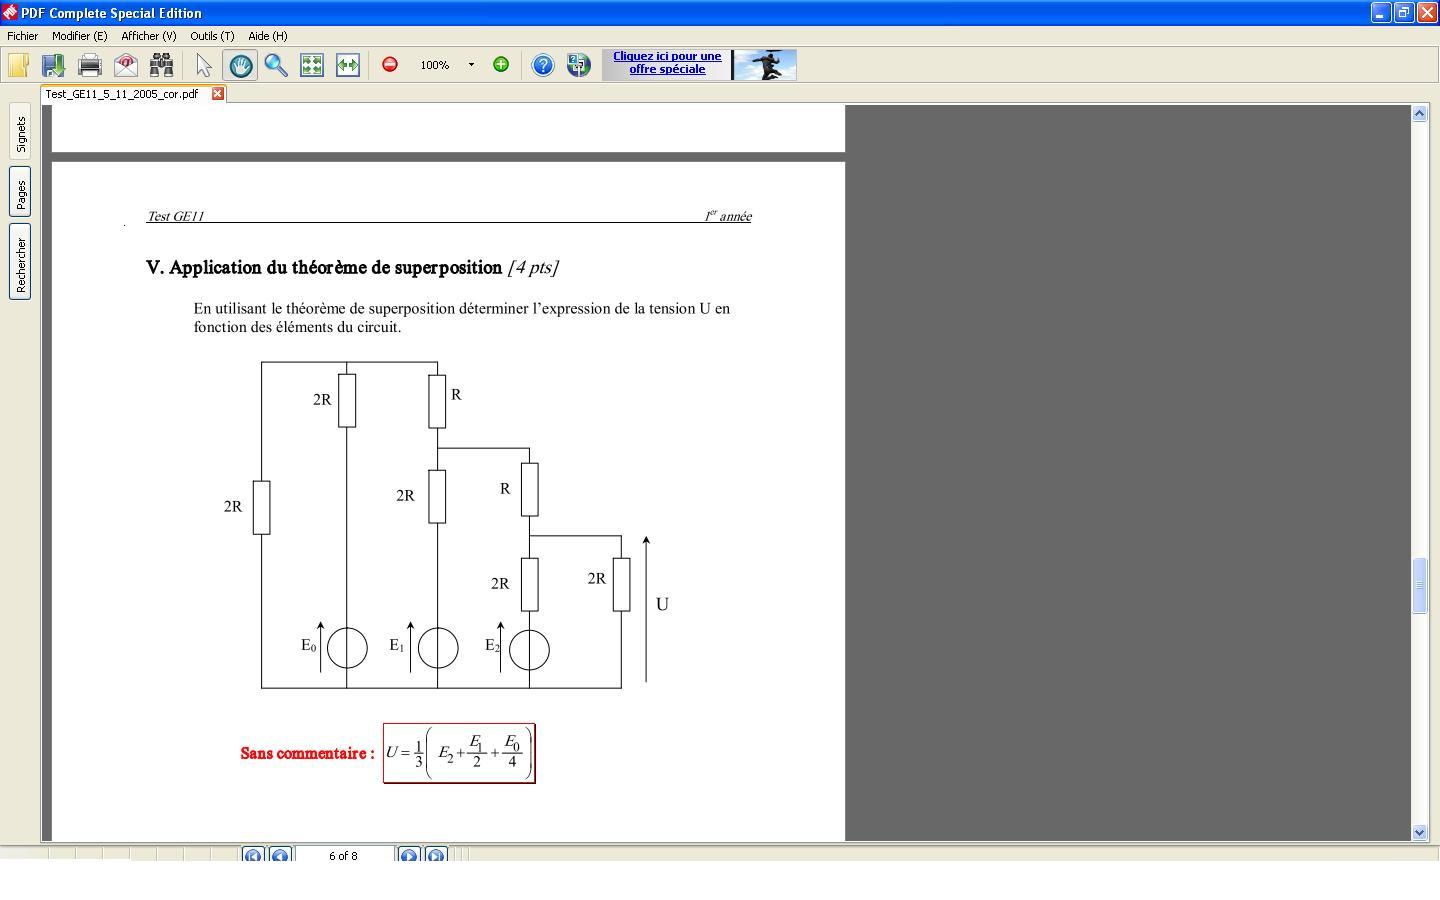This screenshot has height=900, width=1440.
Task: Click the '1er année' header text
Action: (728, 216)
